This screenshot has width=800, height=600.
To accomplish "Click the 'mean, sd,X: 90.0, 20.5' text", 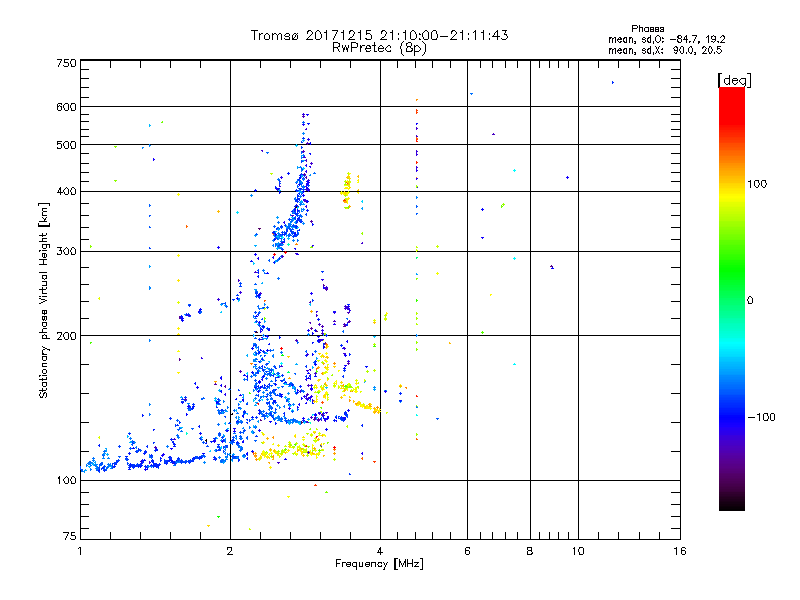I will pyautogui.click(x=665, y=50).
